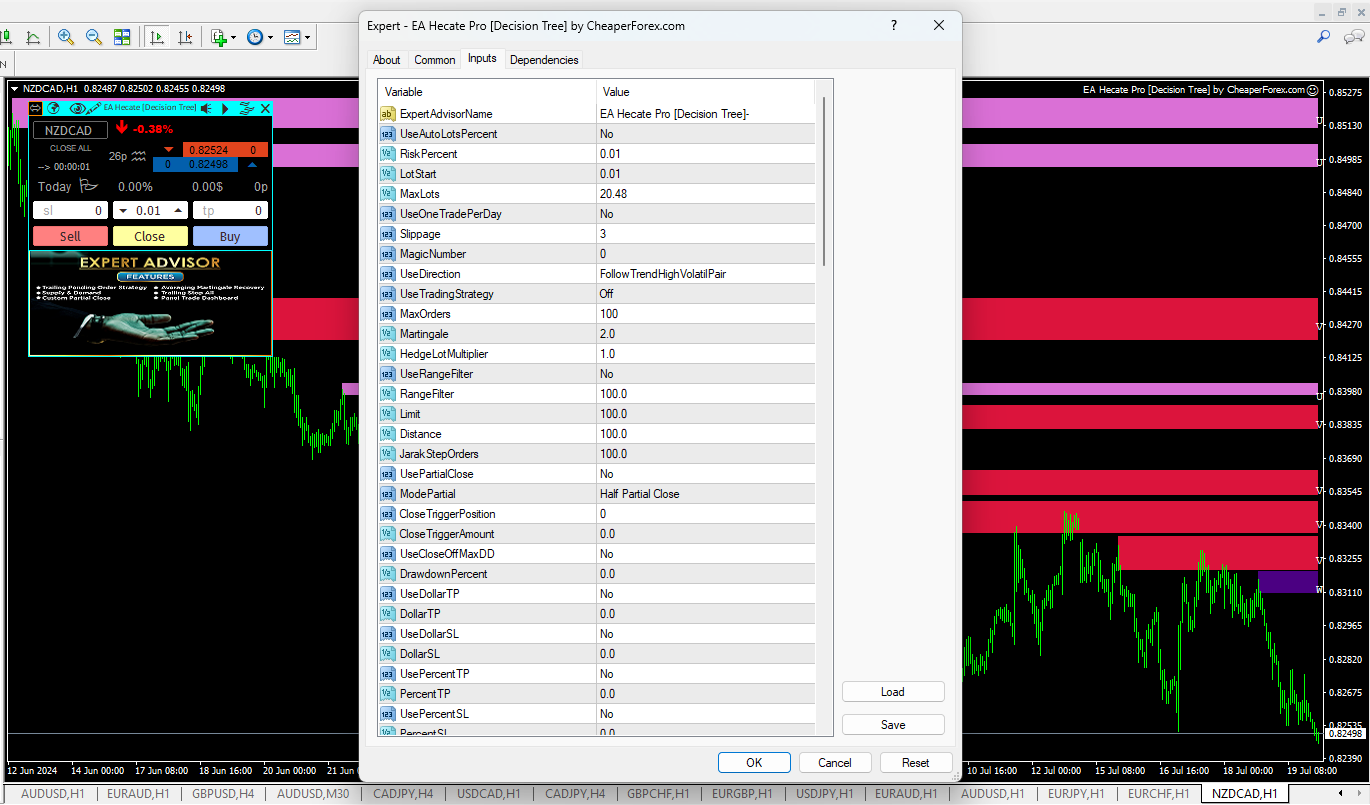Screen dimensions: 1370x805
Task: Click the Zoom In magnifier toolbar icon
Action: pos(66,37)
